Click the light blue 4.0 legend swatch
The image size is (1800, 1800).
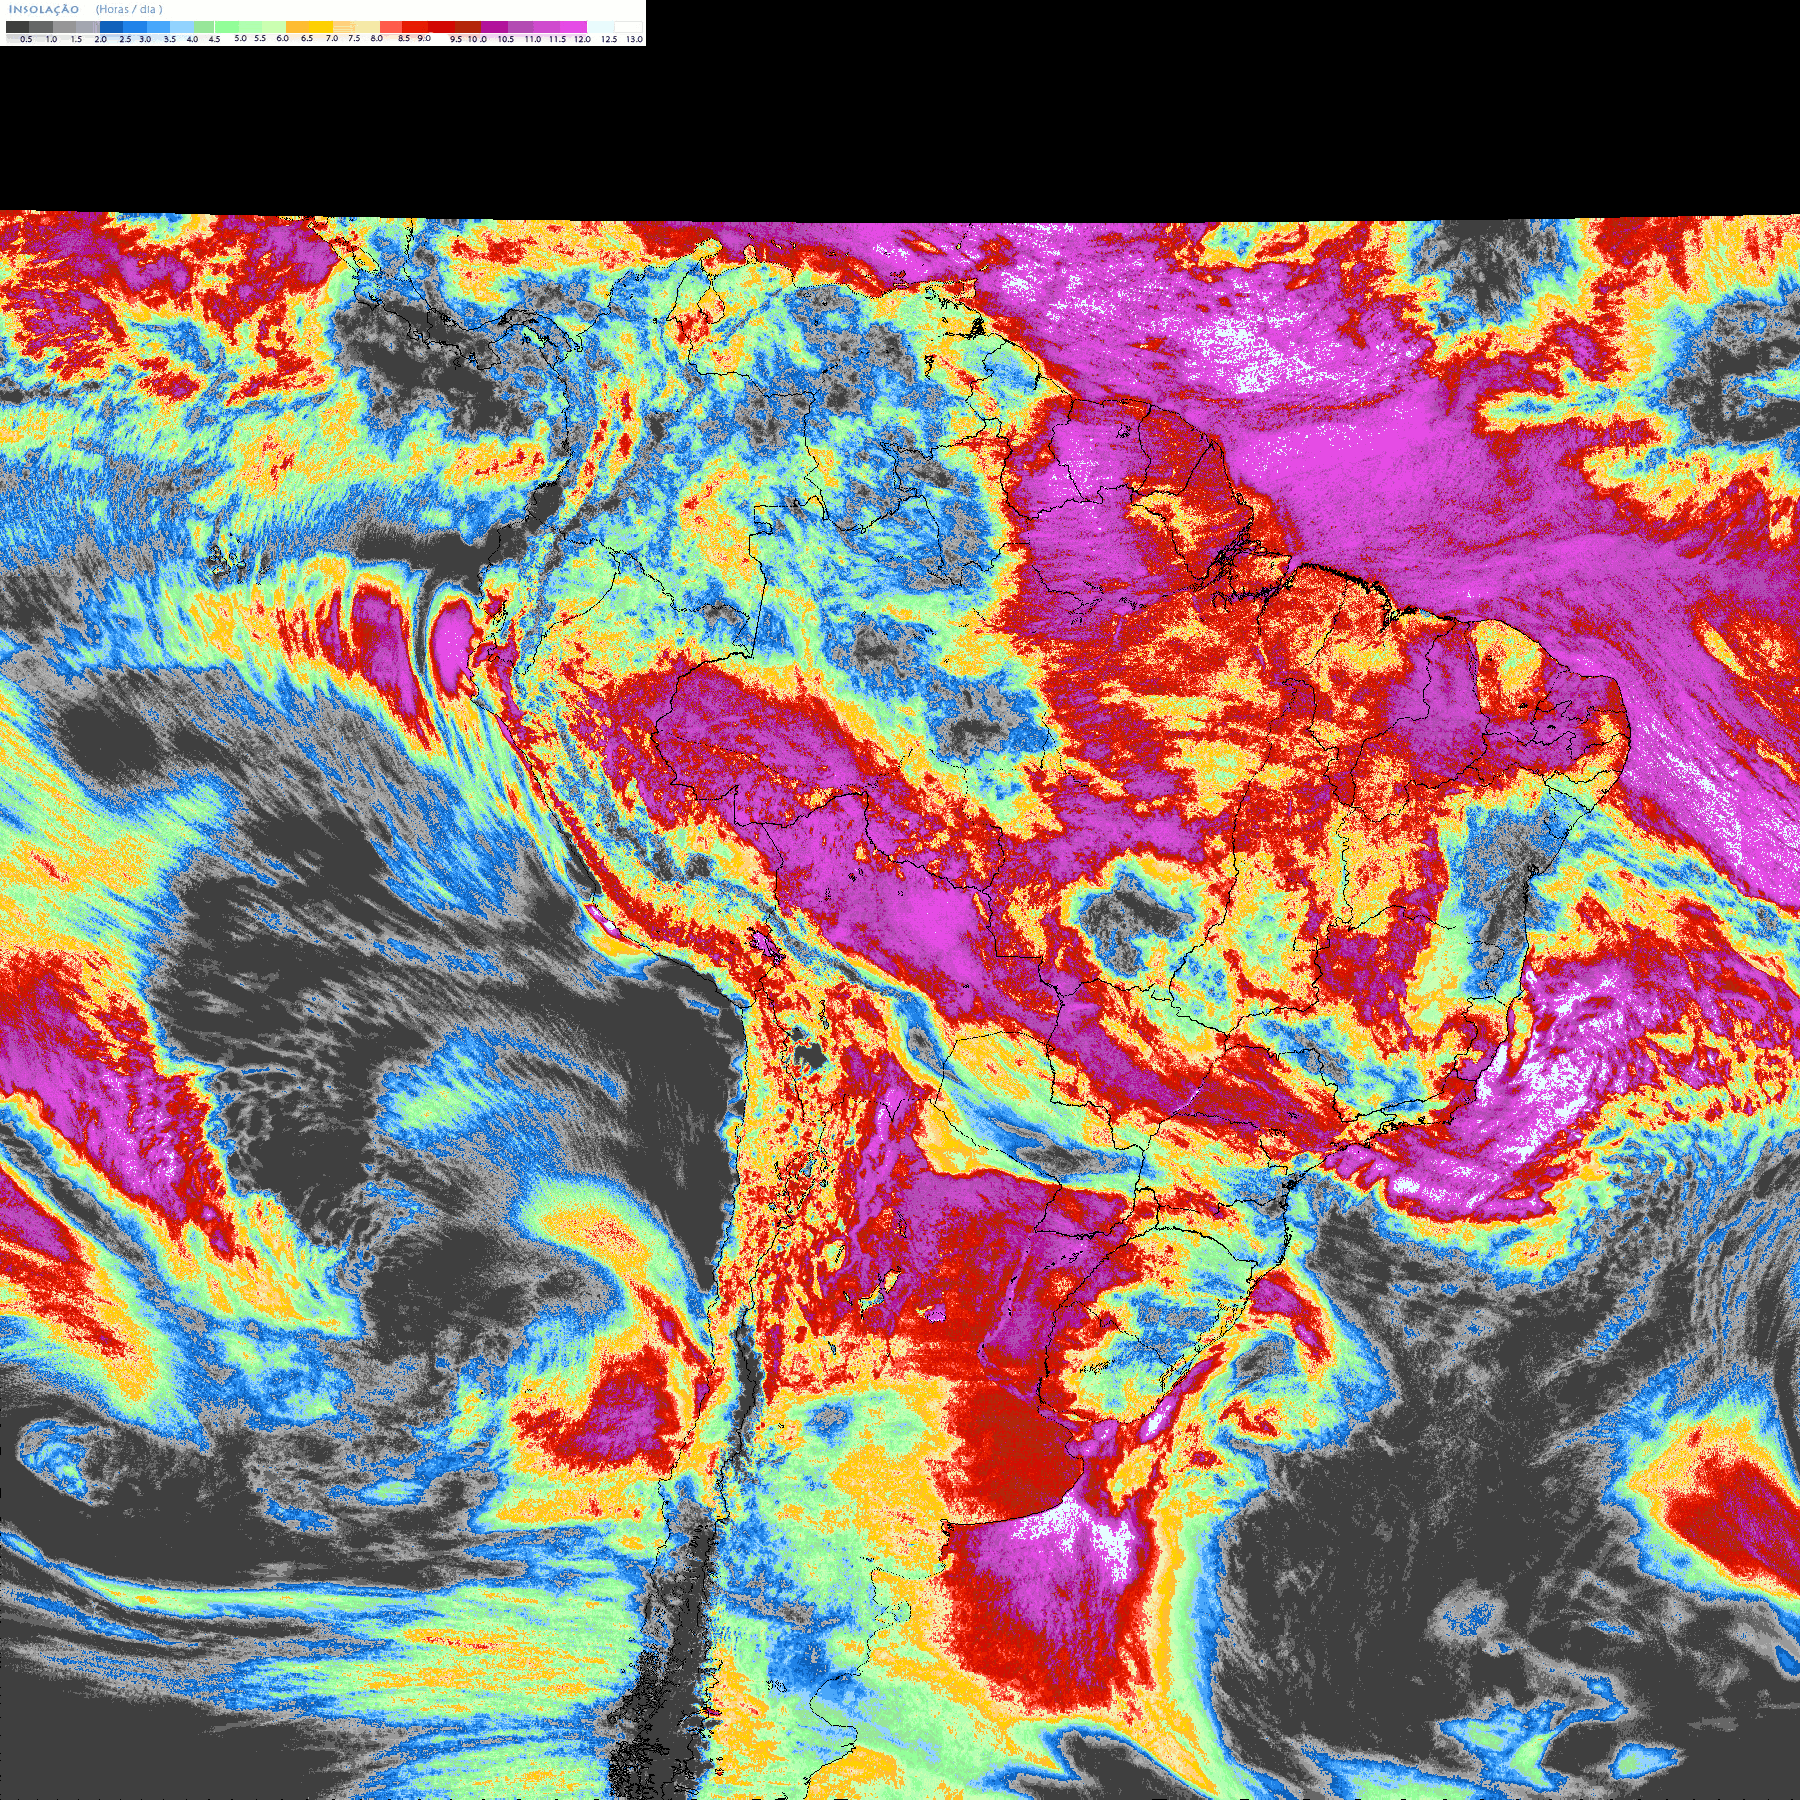[182, 27]
